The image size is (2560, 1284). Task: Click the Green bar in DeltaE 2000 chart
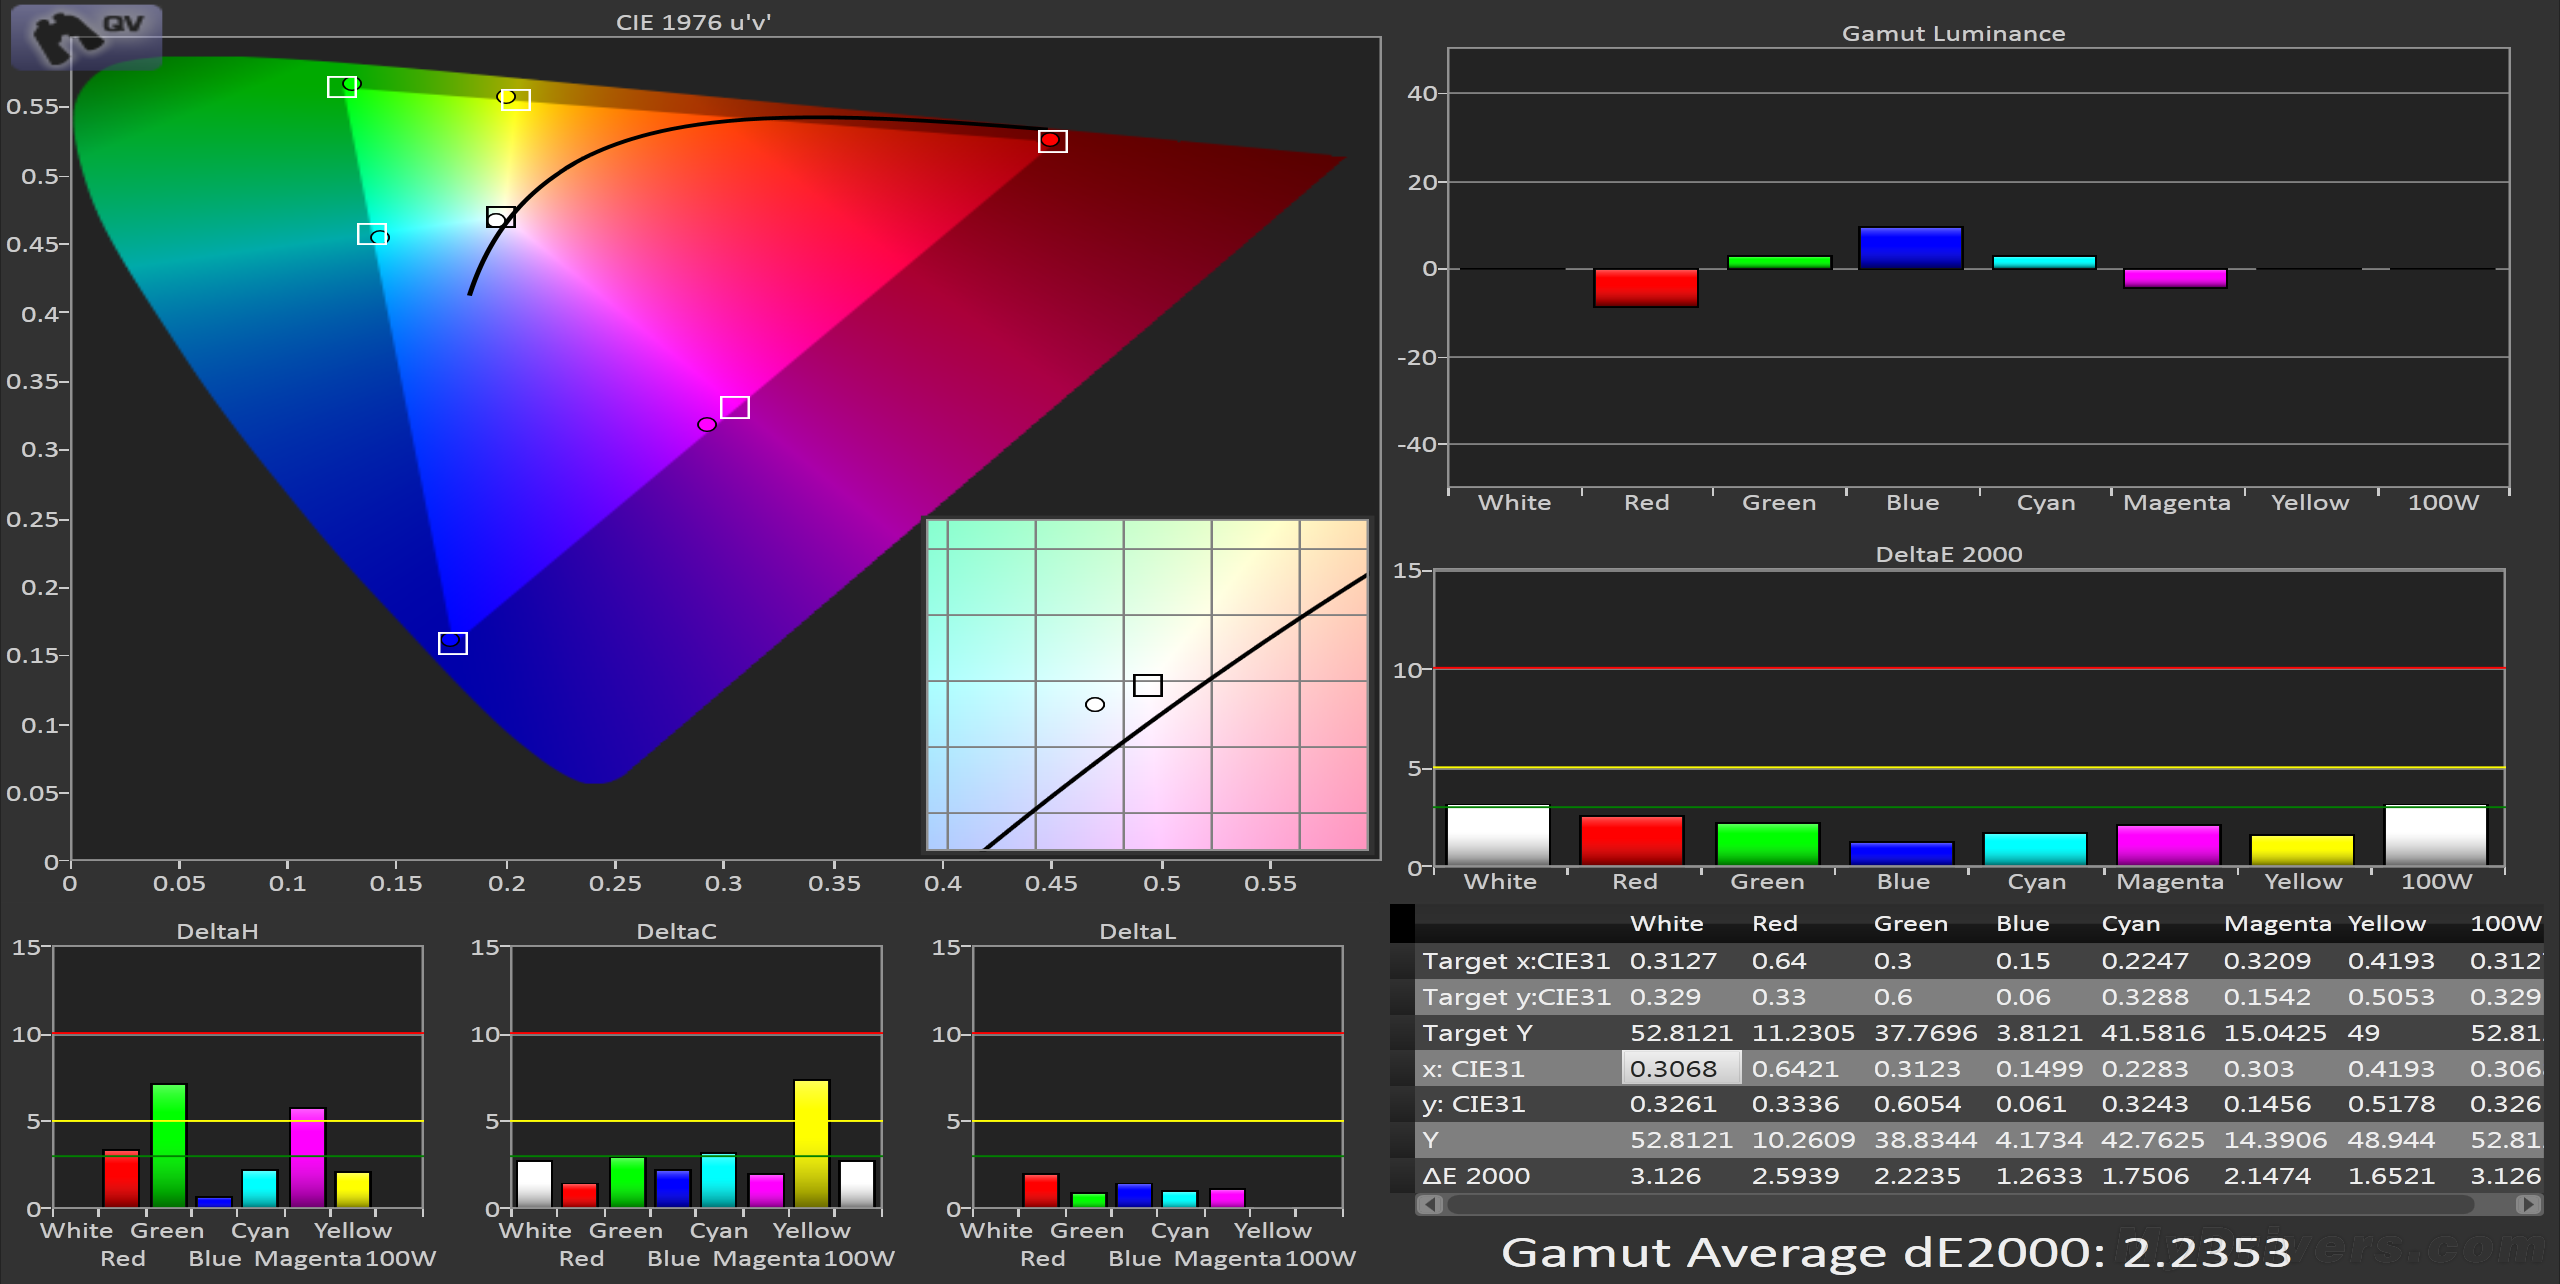tap(1767, 845)
